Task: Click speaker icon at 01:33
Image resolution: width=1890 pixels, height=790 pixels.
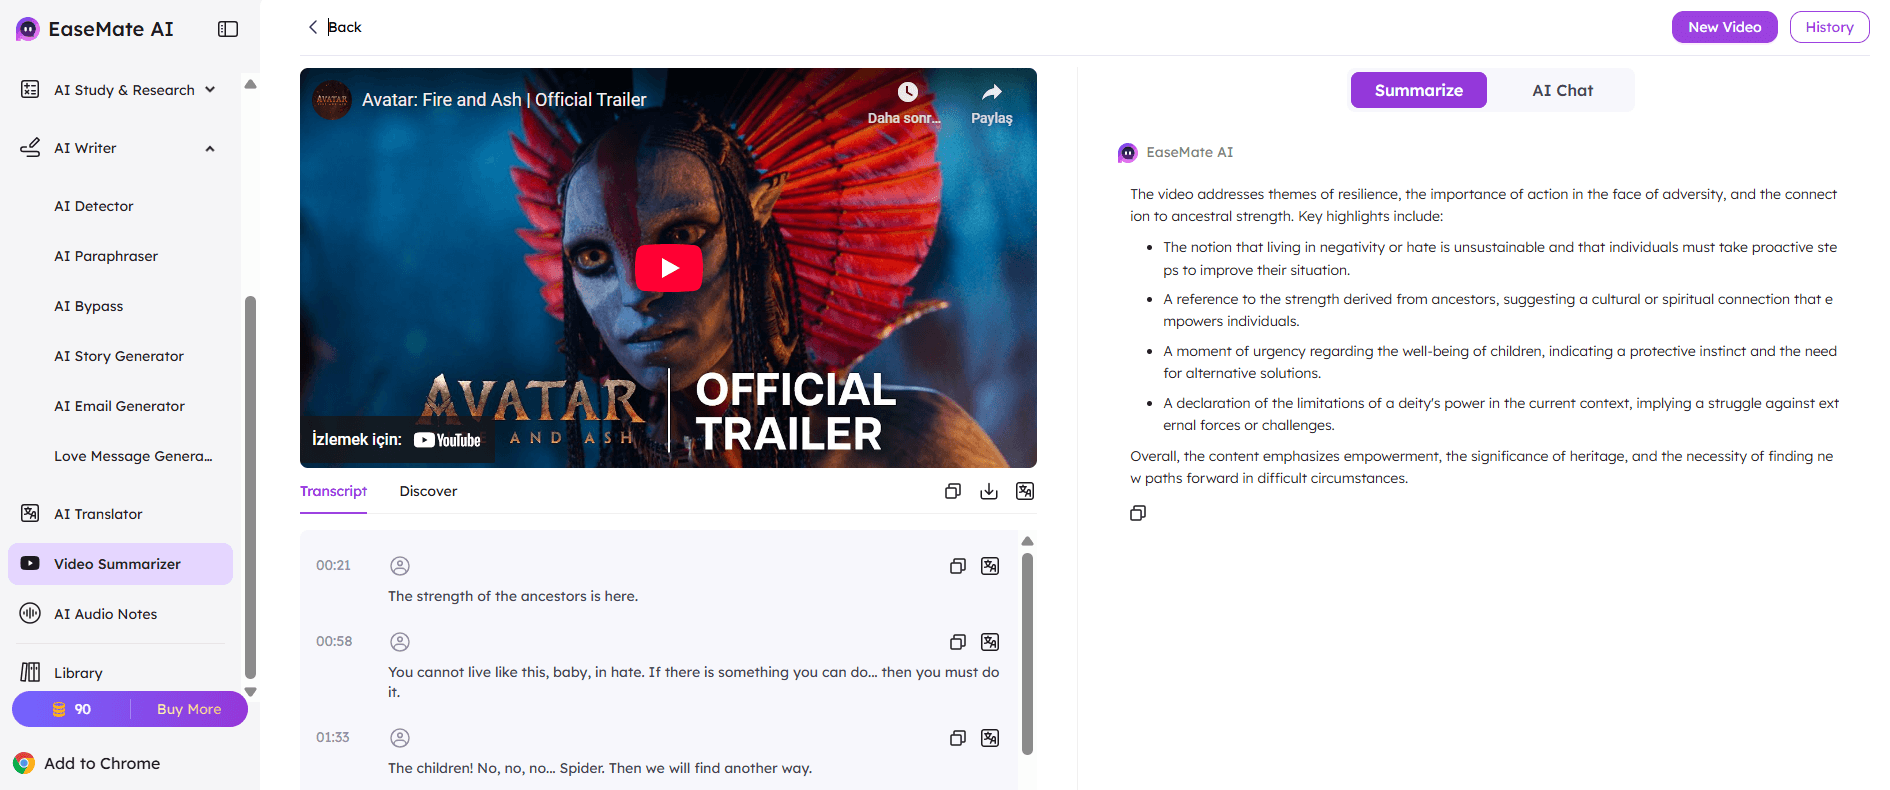Action: tap(400, 738)
